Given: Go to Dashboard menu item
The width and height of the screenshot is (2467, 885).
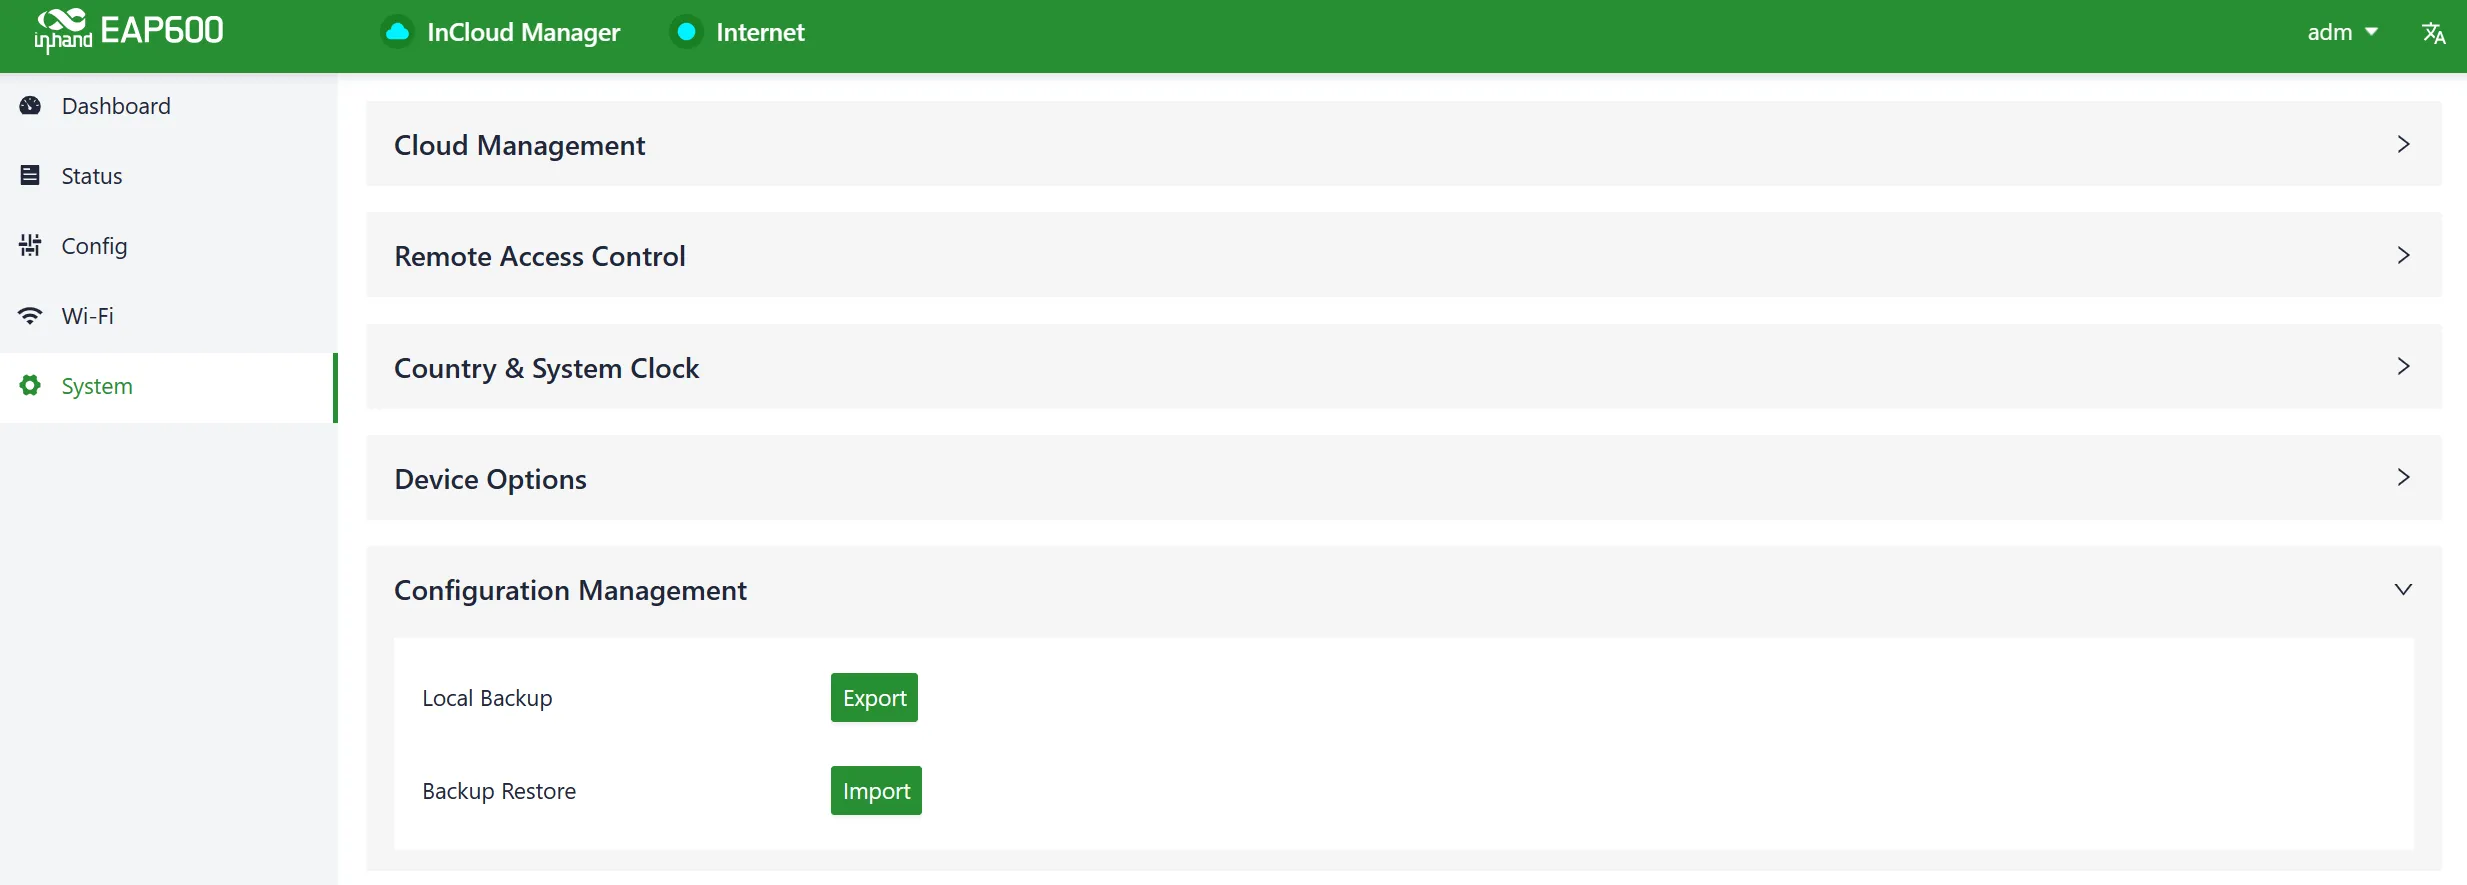Looking at the screenshot, I should [168, 106].
